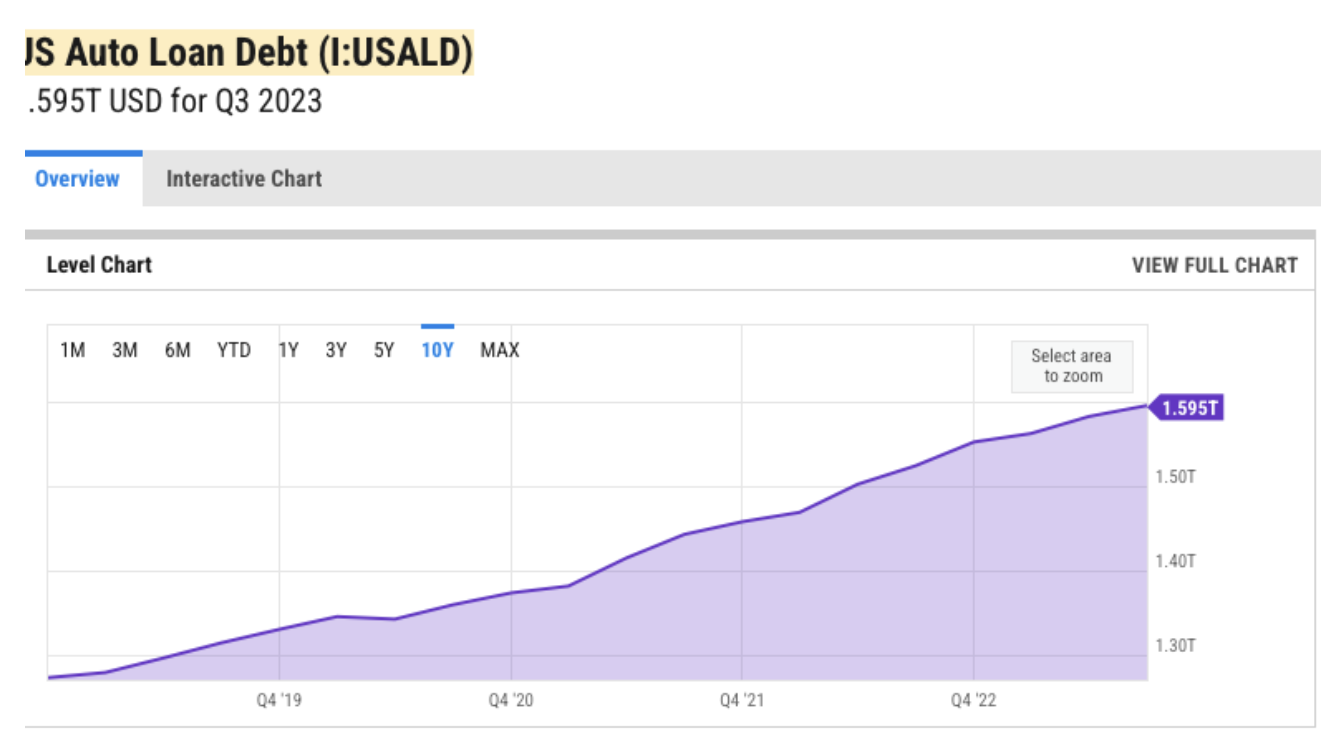Switch to the Overview tab

pyautogui.click(x=77, y=179)
